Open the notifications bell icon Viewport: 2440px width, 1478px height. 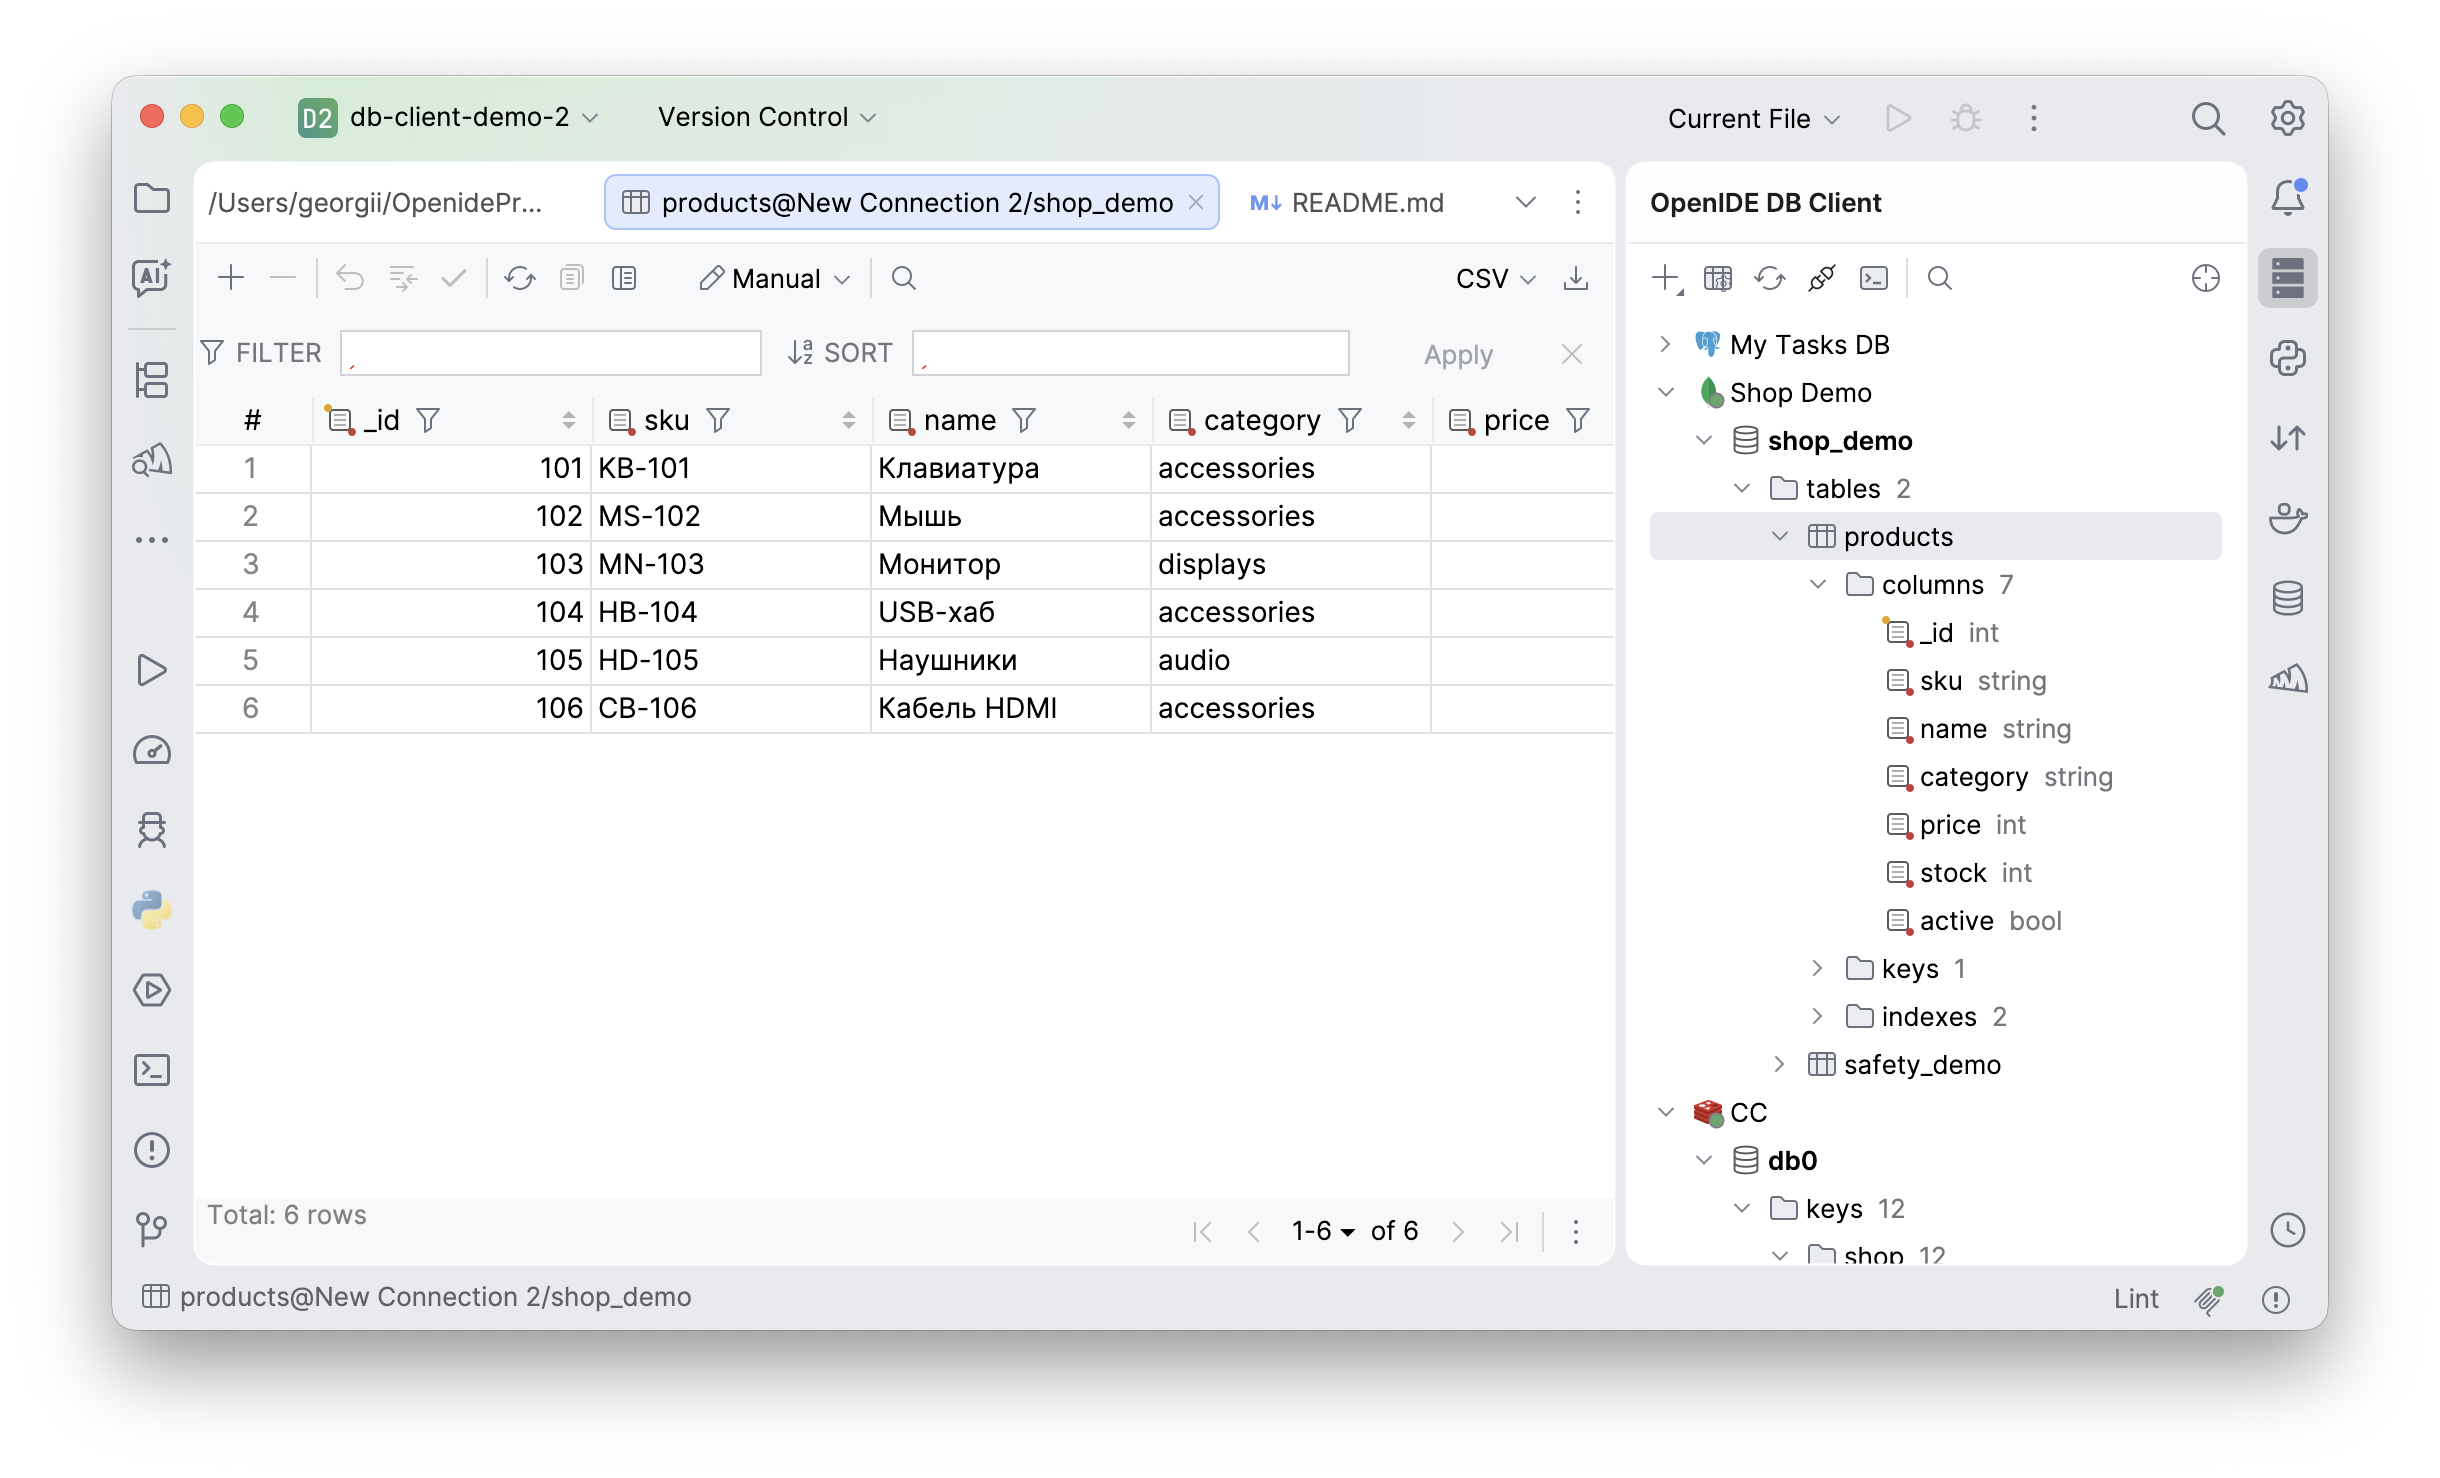coord(2288,198)
